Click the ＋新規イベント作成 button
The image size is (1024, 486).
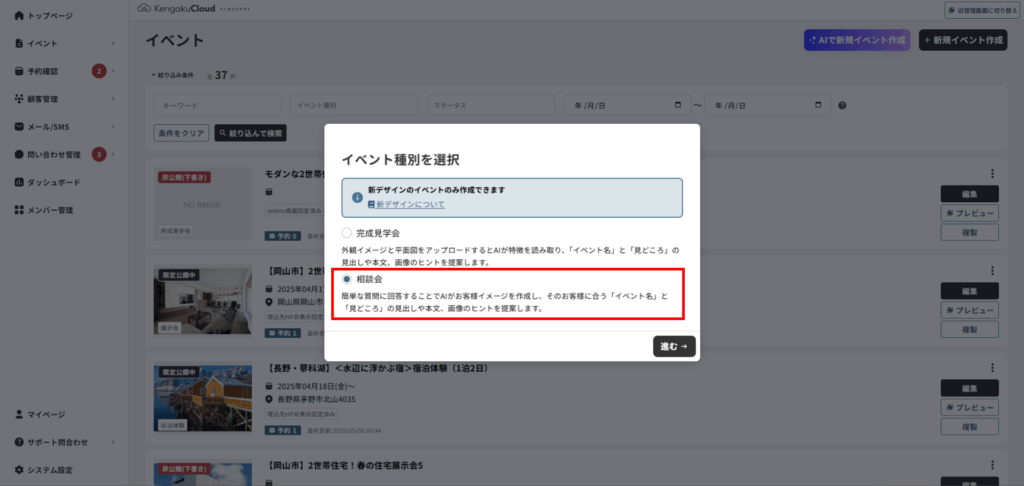[963, 40]
